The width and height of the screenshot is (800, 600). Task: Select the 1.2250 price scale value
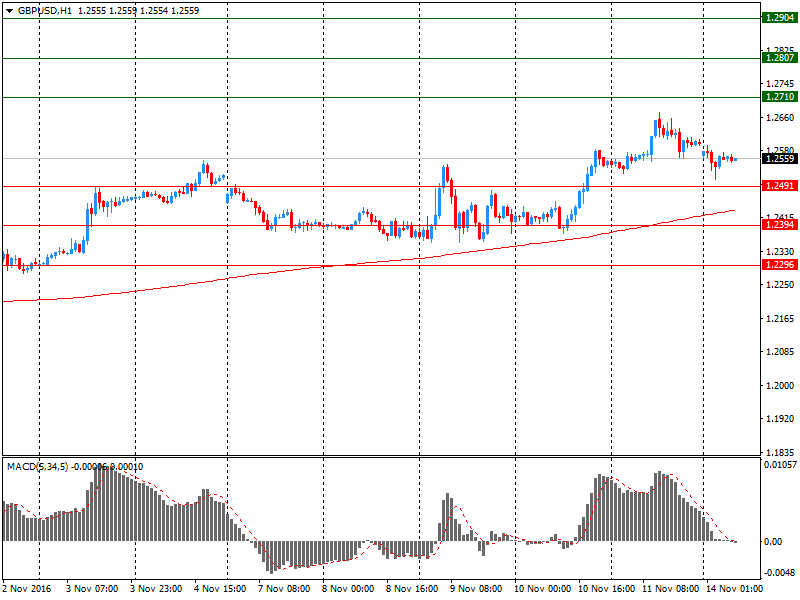(780, 285)
